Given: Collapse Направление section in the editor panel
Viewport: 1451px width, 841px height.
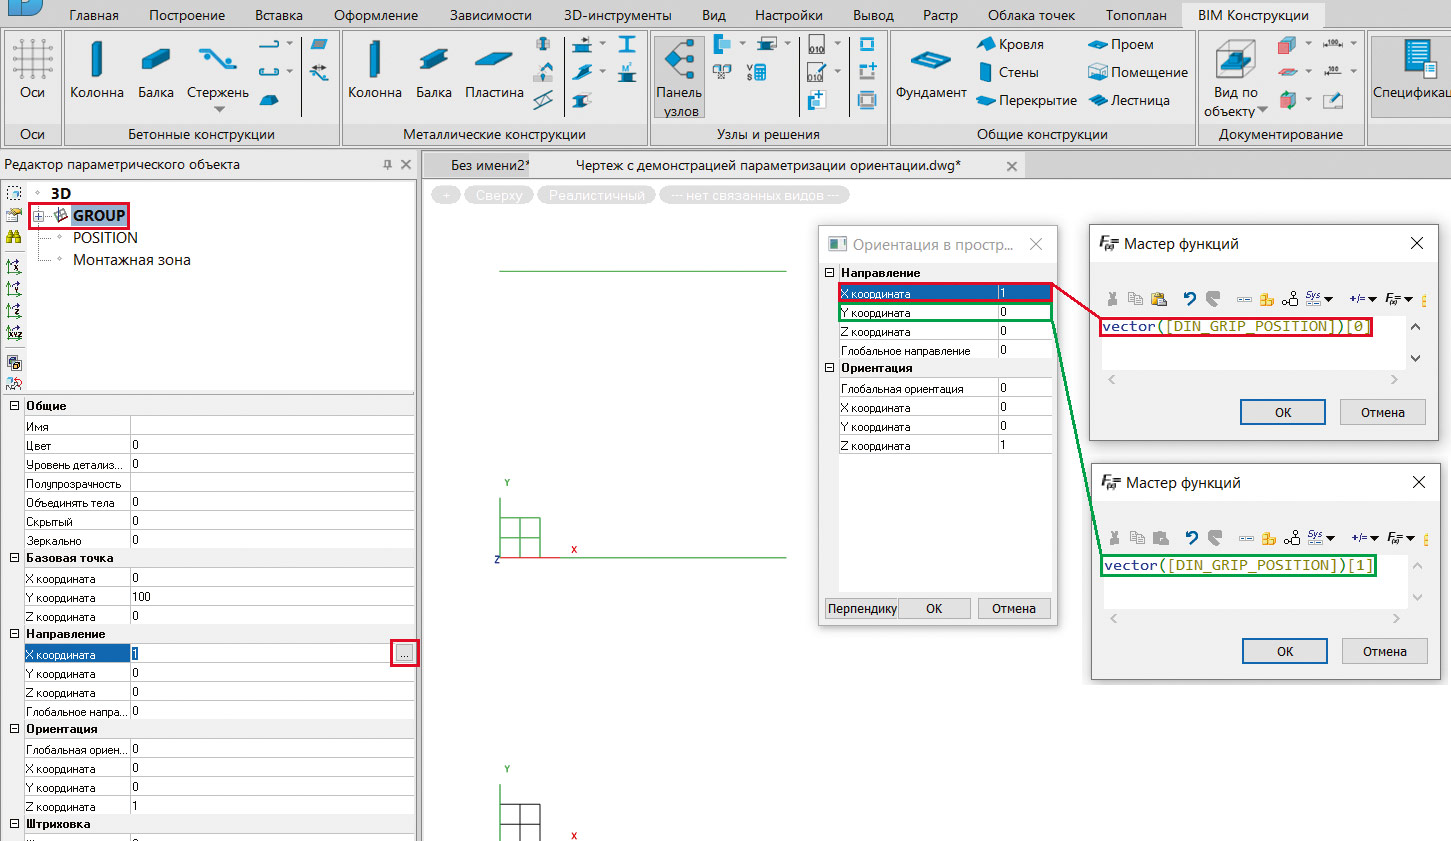Looking at the screenshot, I should click(14, 634).
